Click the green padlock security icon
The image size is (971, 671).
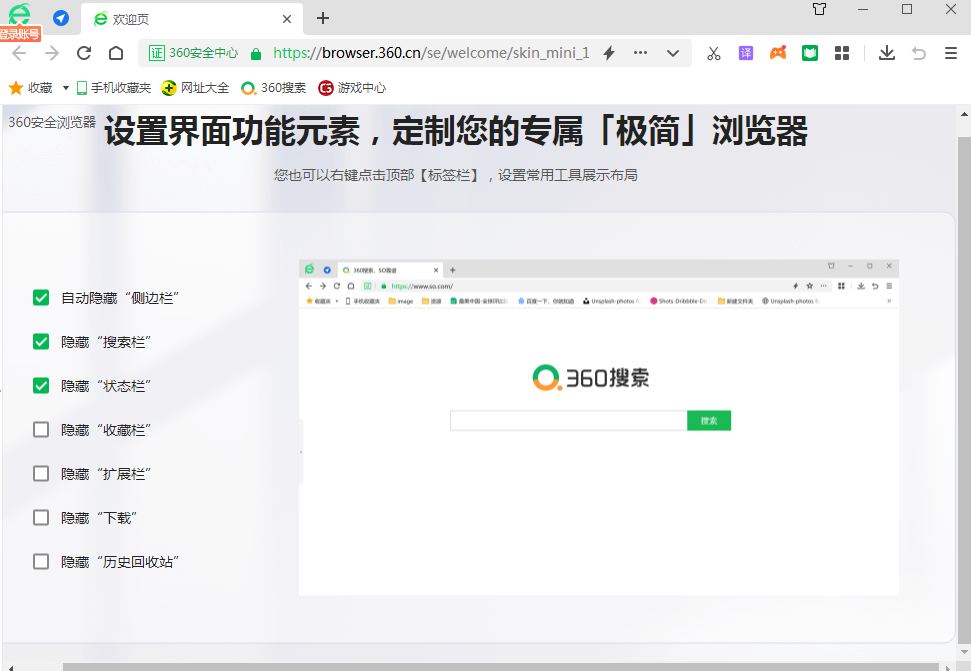256,54
